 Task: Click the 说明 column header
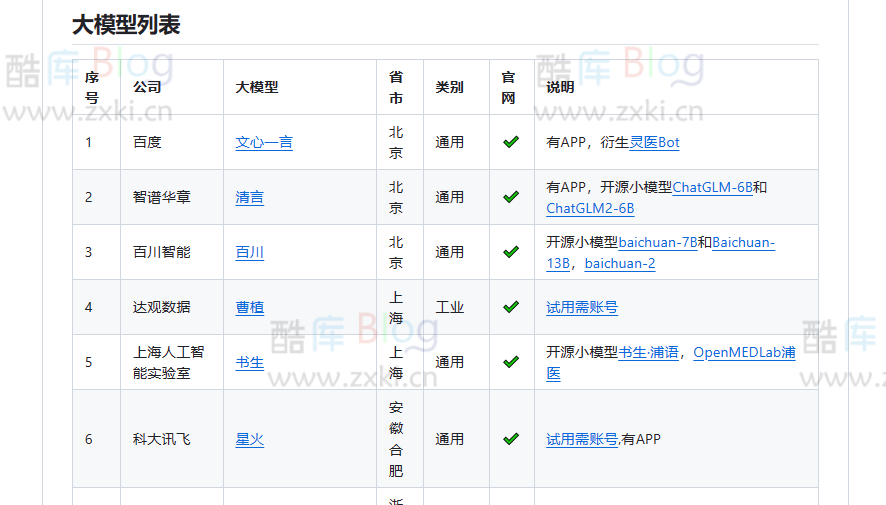tap(676, 87)
